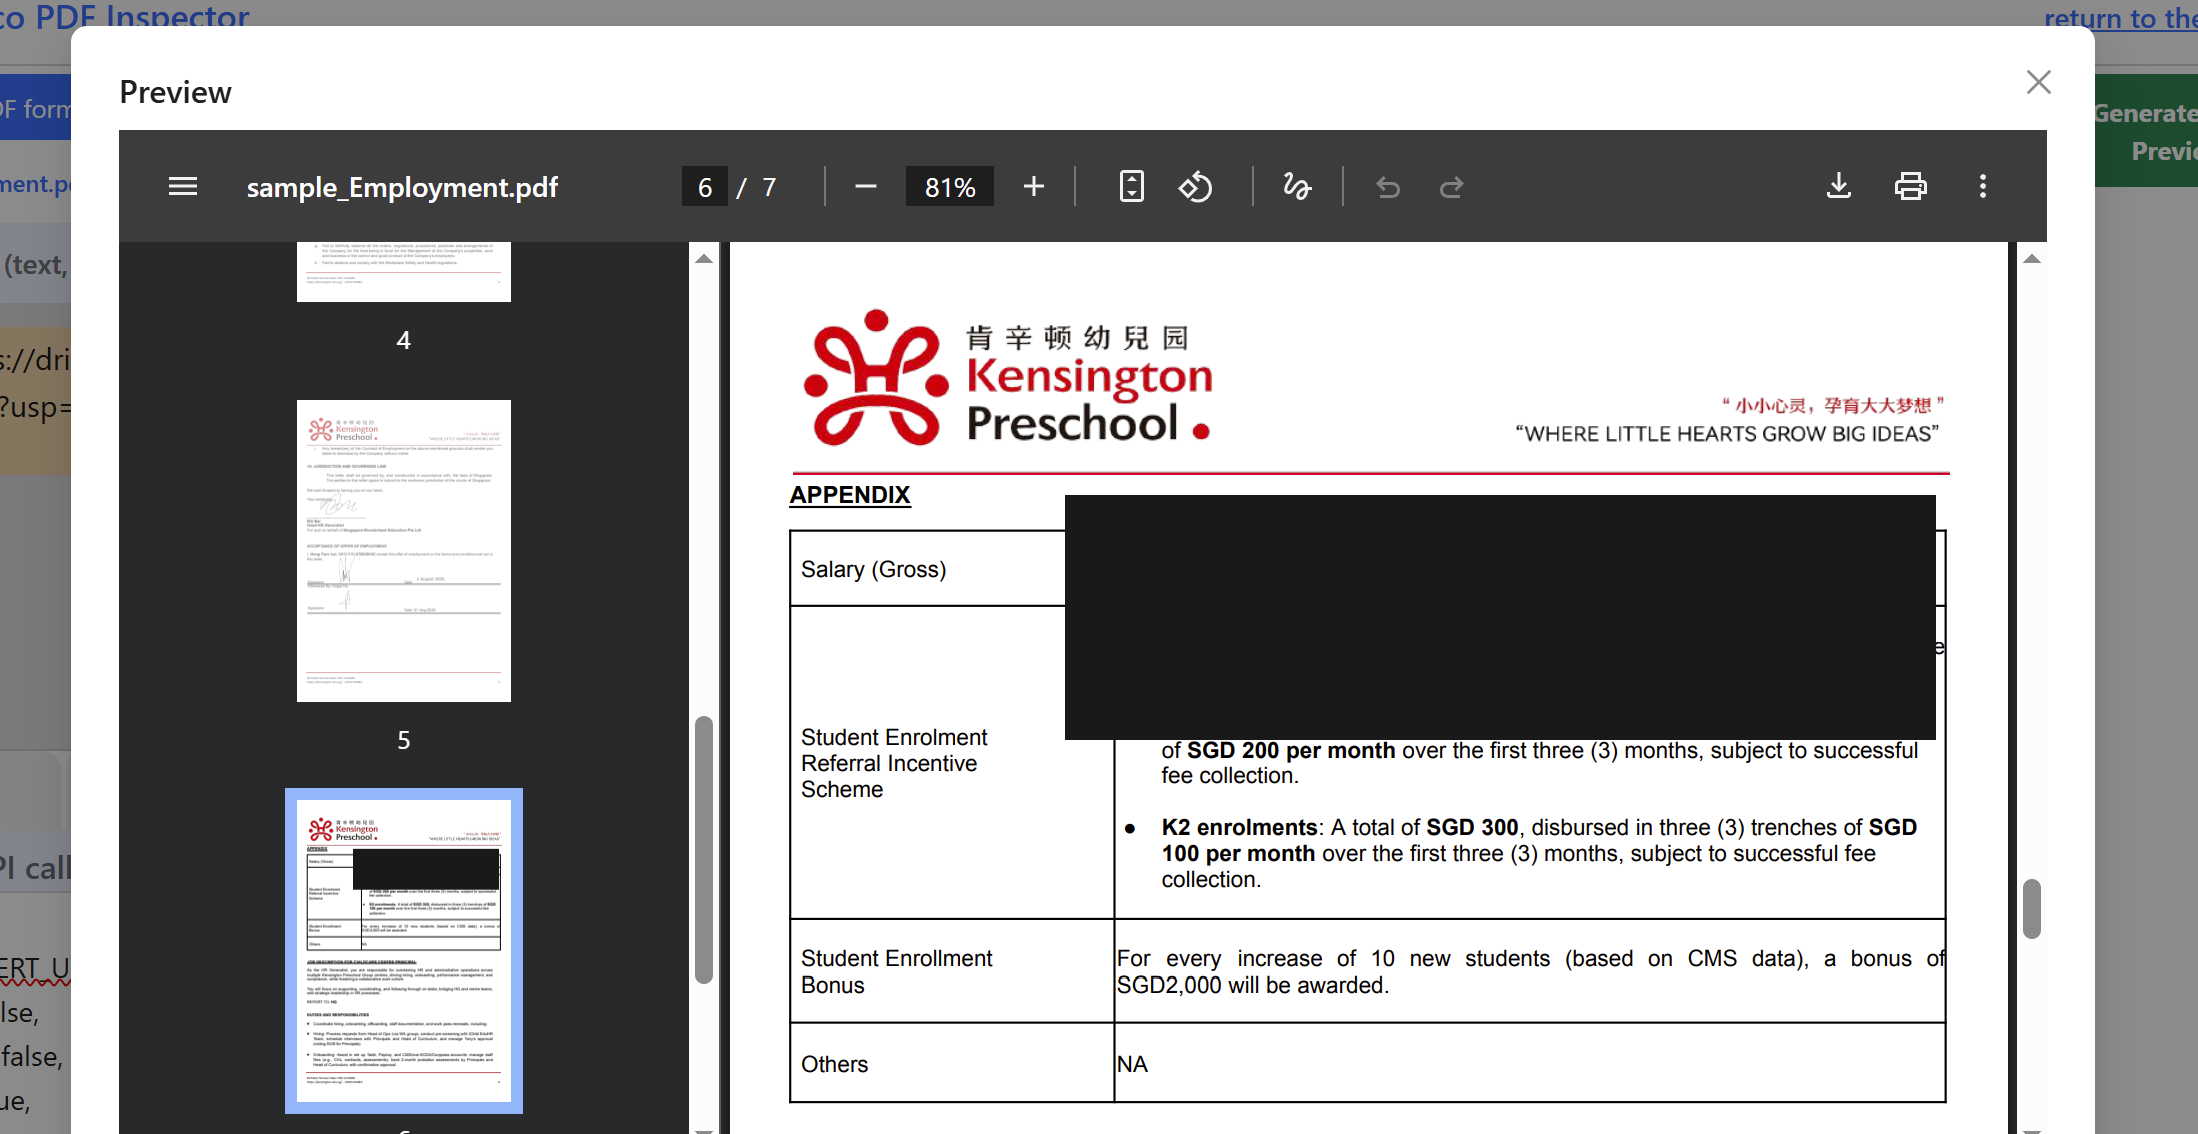This screenshot has height=1134, width=2198.
Task: Click the undo arrow icon
Action: tap(1387, 187)
